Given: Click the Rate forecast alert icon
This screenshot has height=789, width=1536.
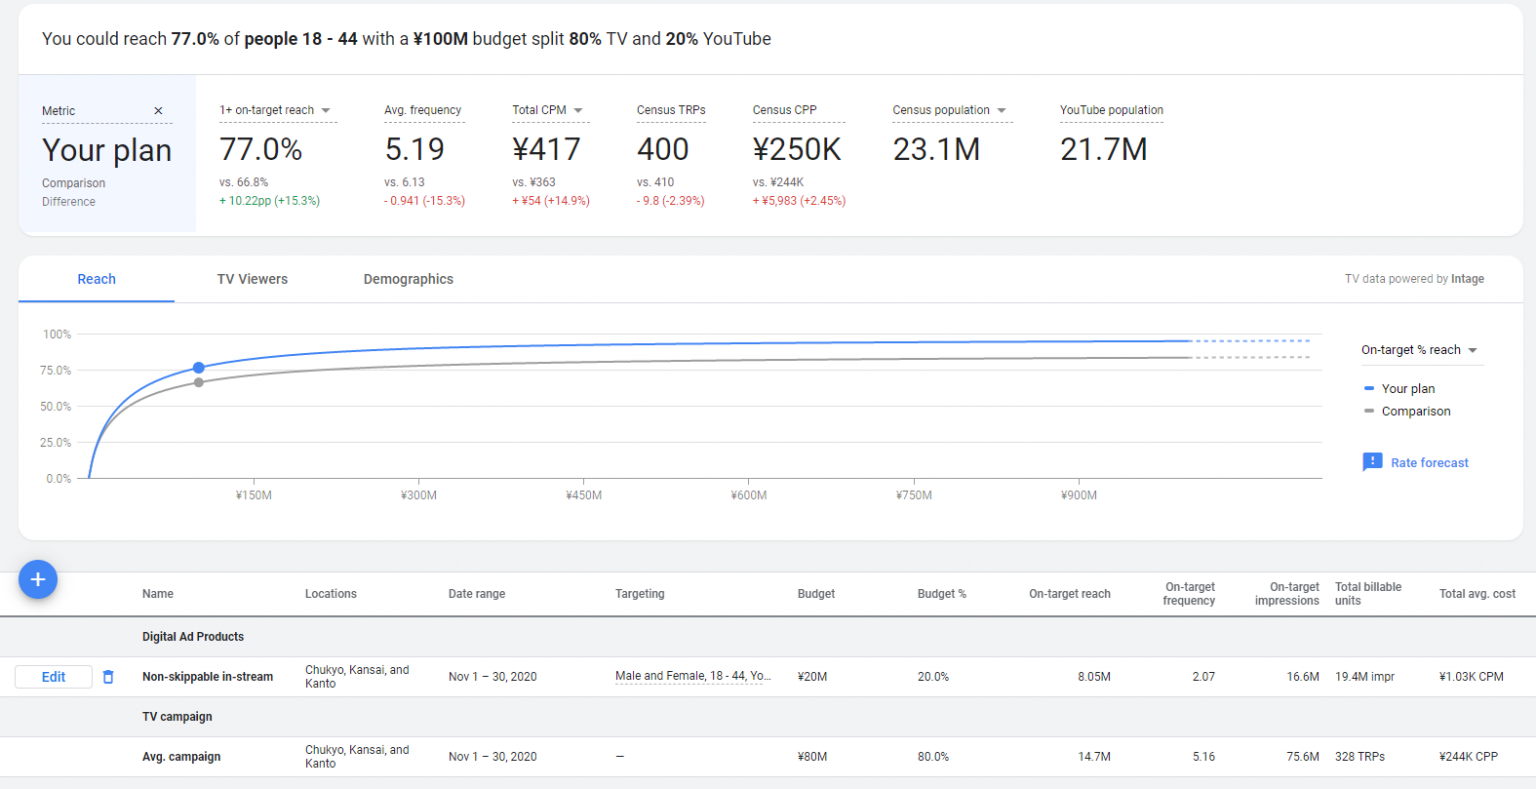Looking at the screenshot, I should coord(1373,462).
